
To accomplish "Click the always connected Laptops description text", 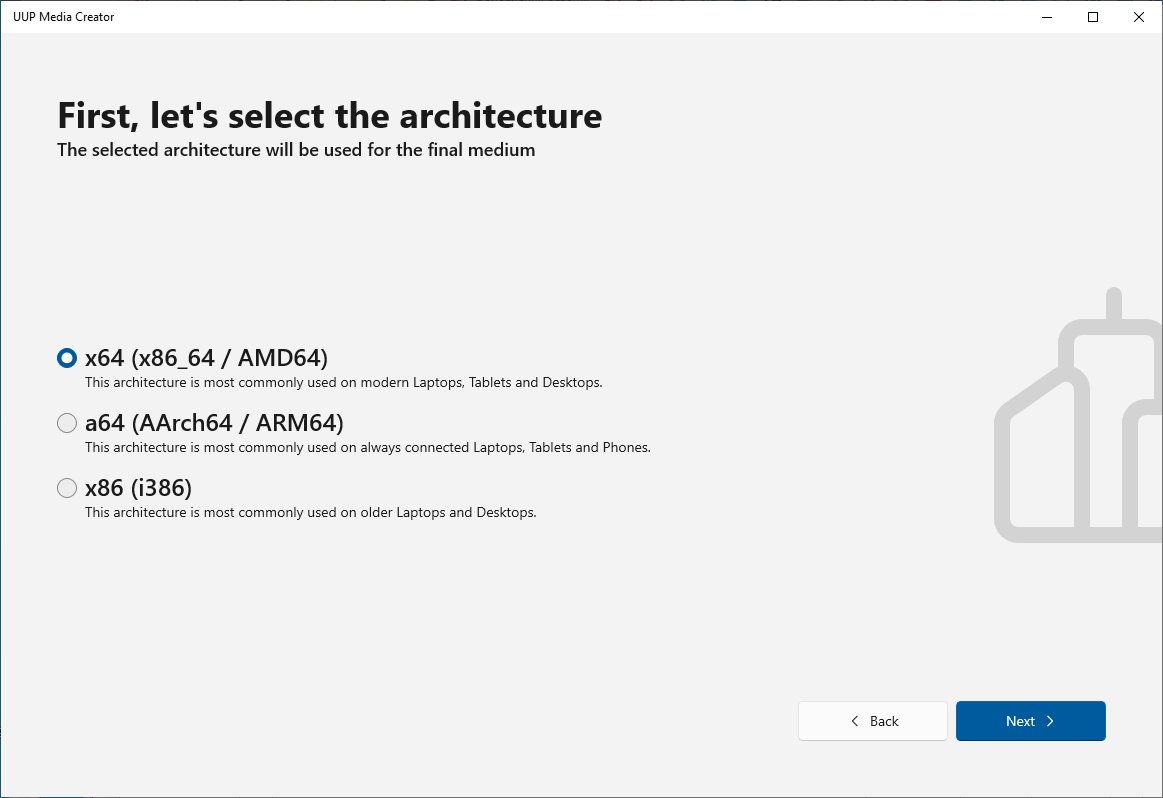I will tap(367, 447).
